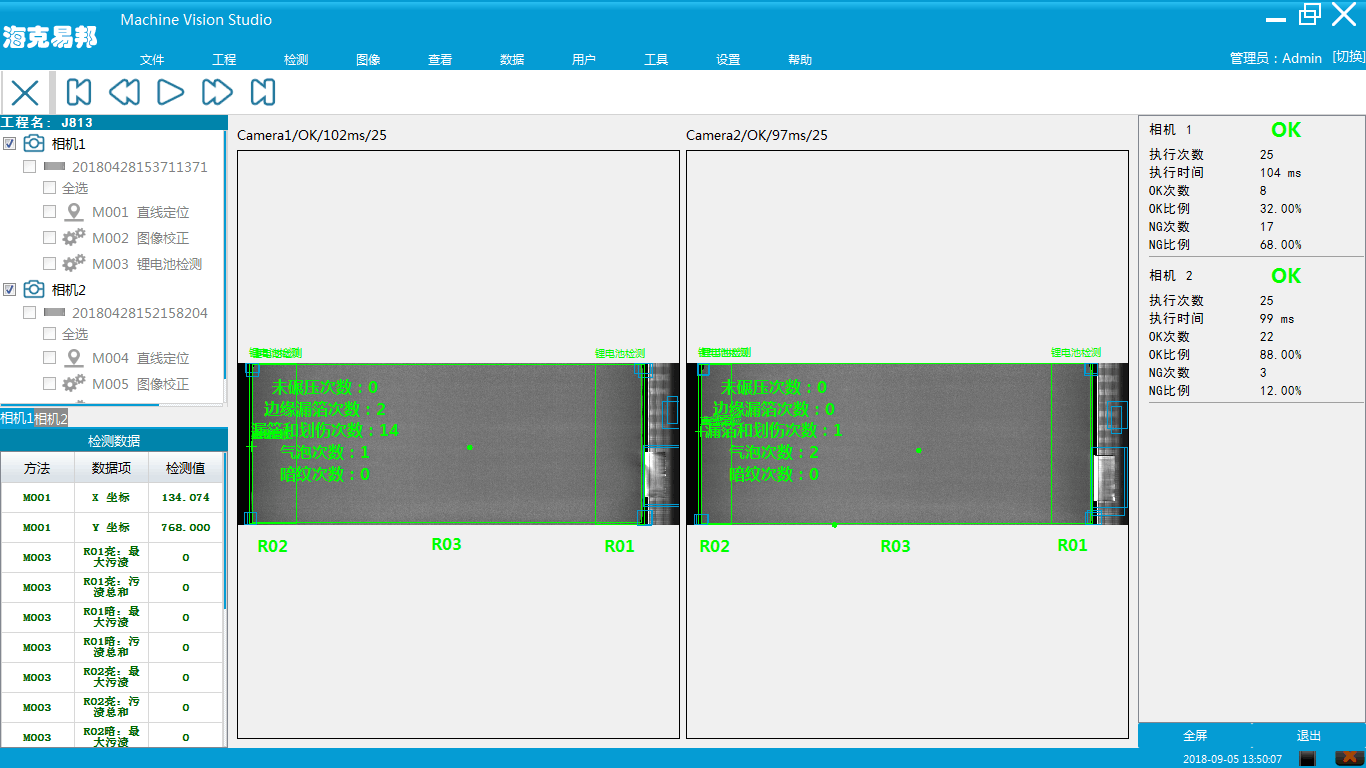Skip to the last frame
Screen dimensions: 1366x768
263,93
